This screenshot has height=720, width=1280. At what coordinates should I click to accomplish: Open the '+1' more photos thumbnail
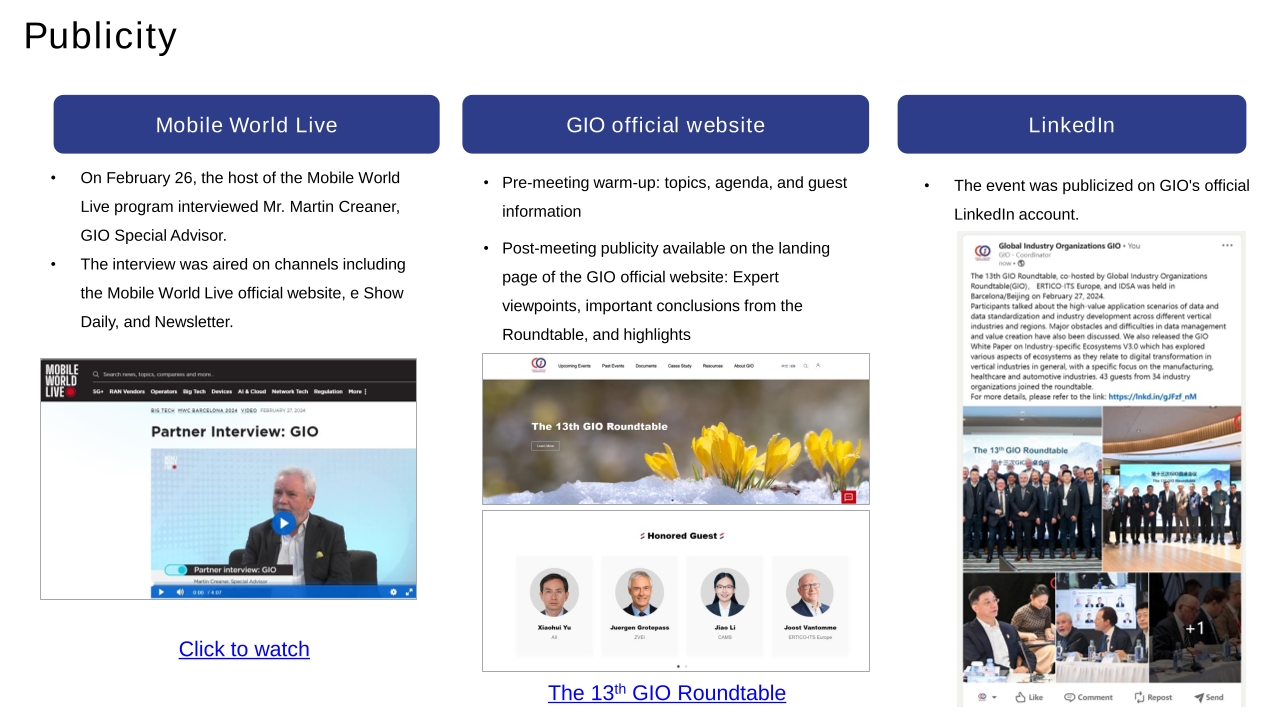pyautogui.click(x=1195, y=628)
